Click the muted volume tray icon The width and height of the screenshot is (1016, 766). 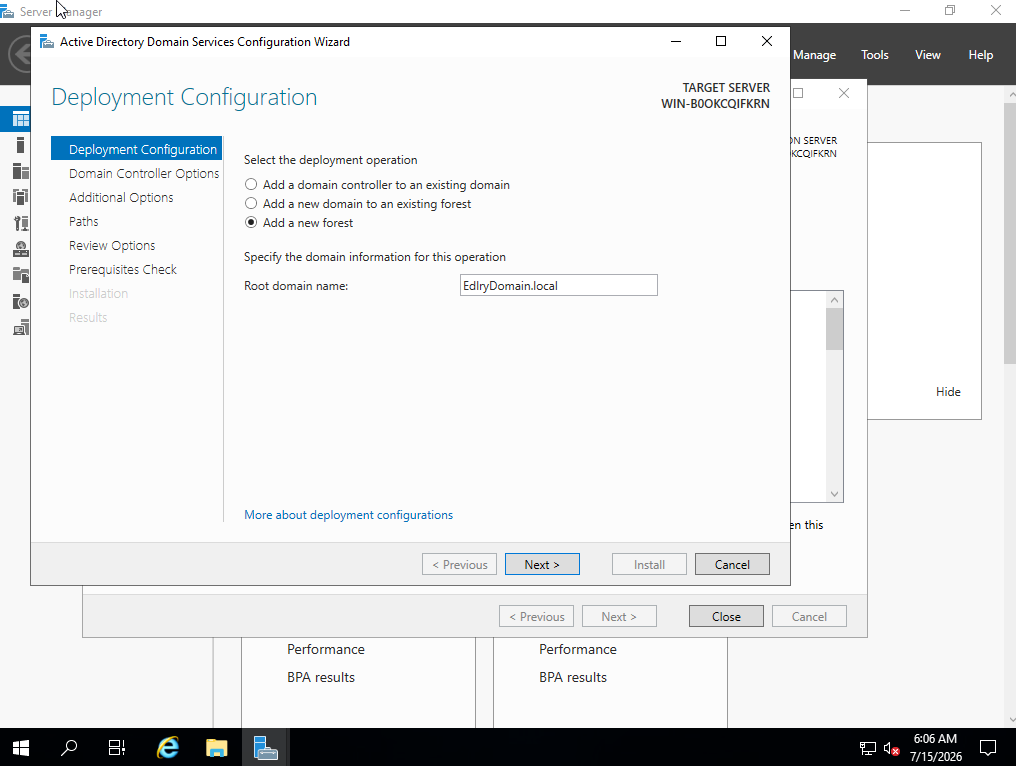click(891, 749)
